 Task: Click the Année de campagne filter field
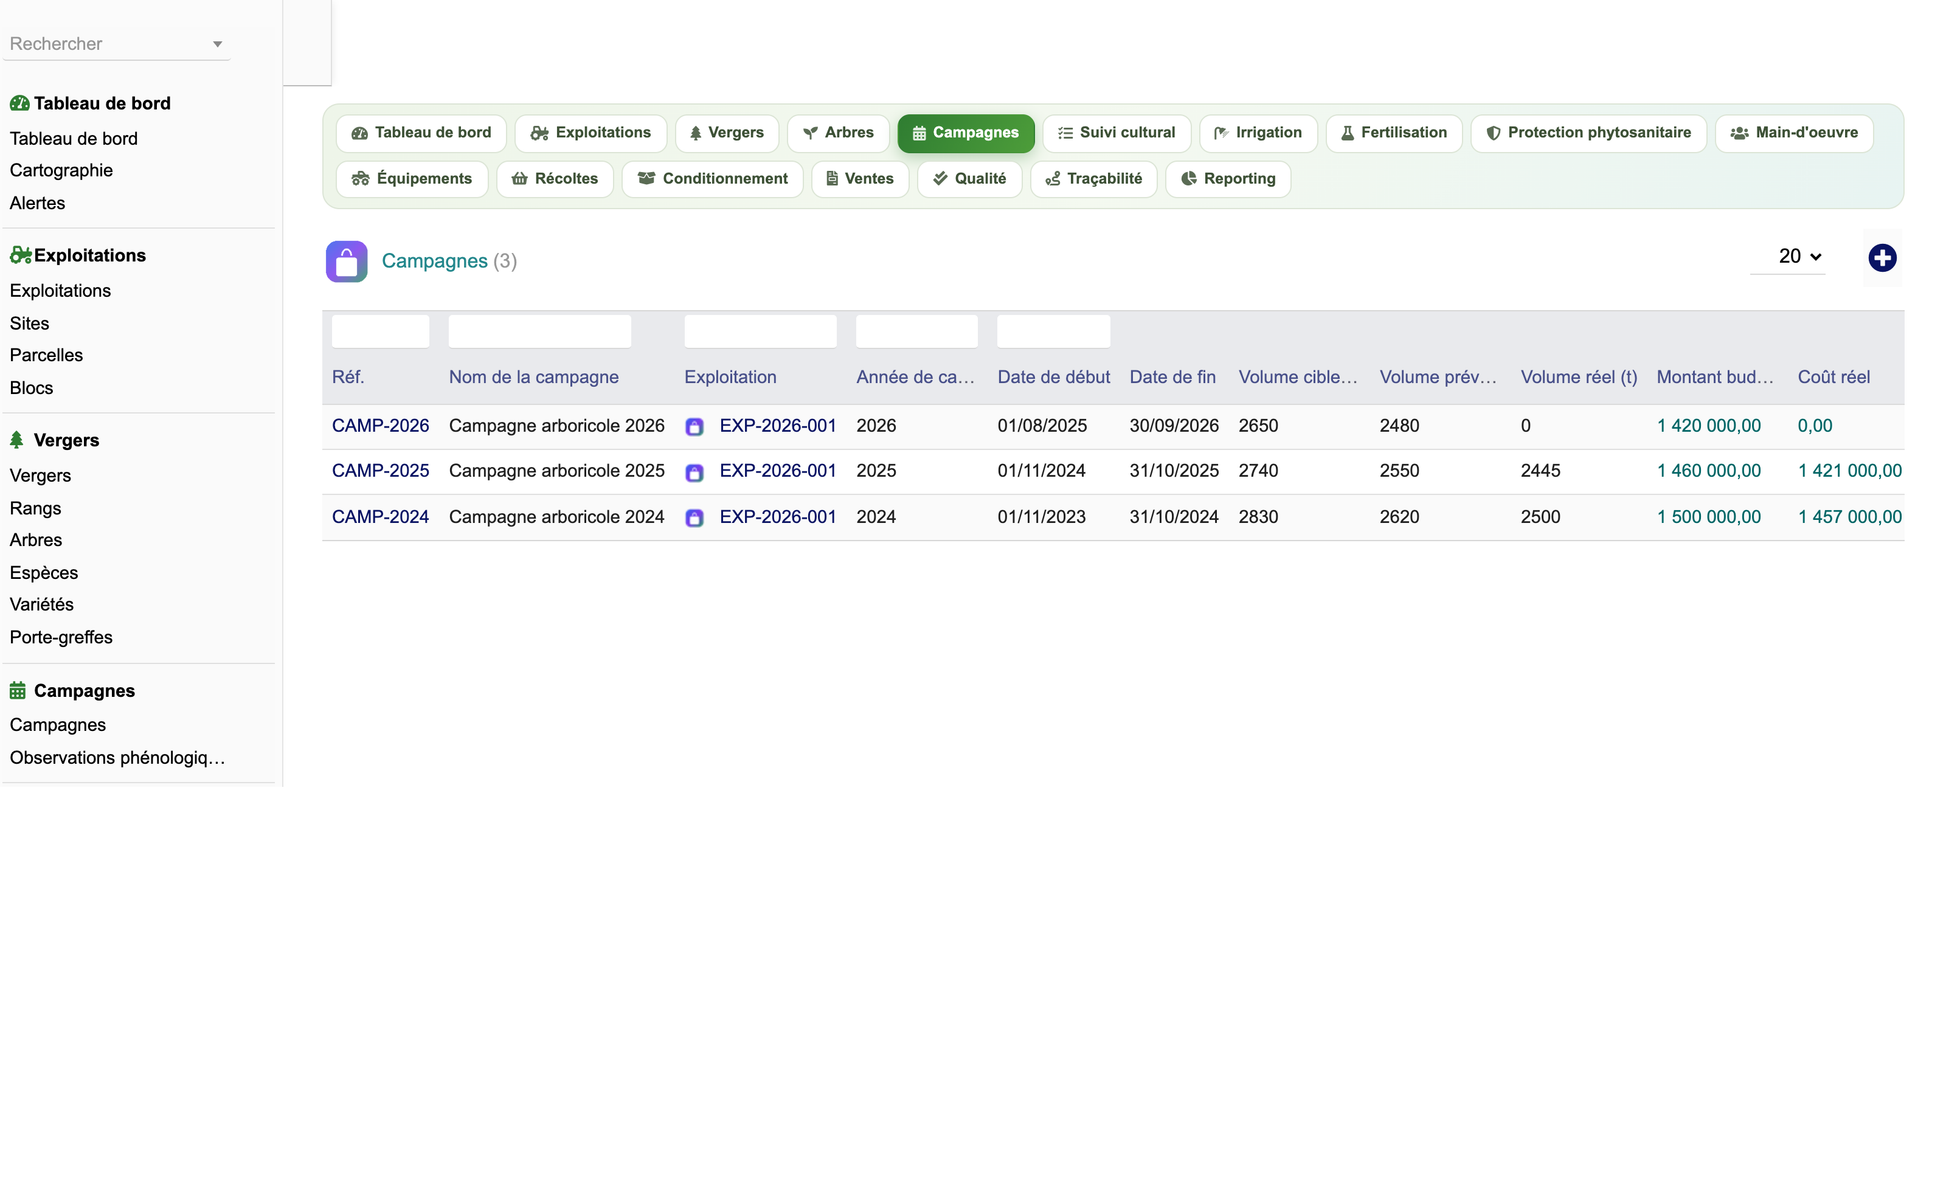coord(917,331)
